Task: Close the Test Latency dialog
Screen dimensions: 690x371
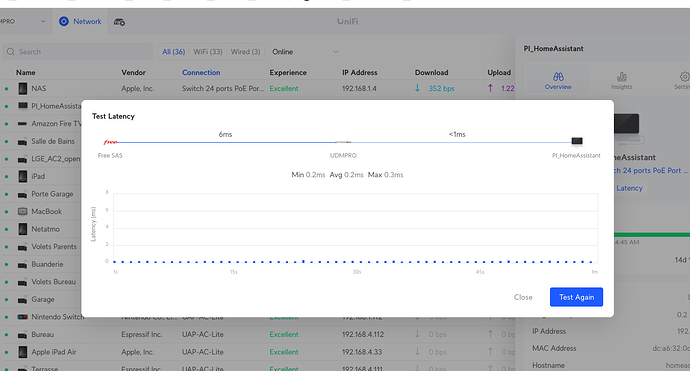Action: pos(523,297)
